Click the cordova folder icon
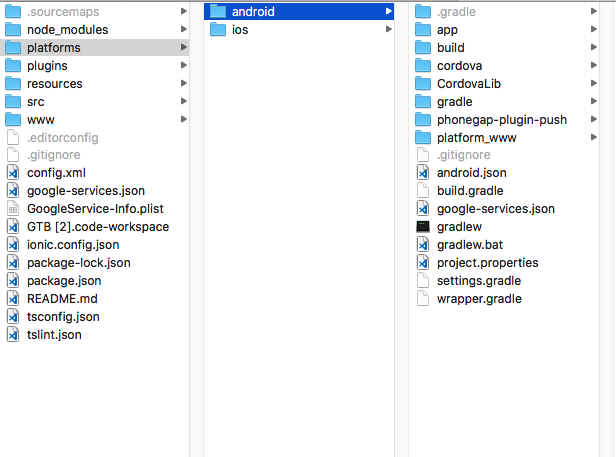The image size is (616, 457). point(423,66)
